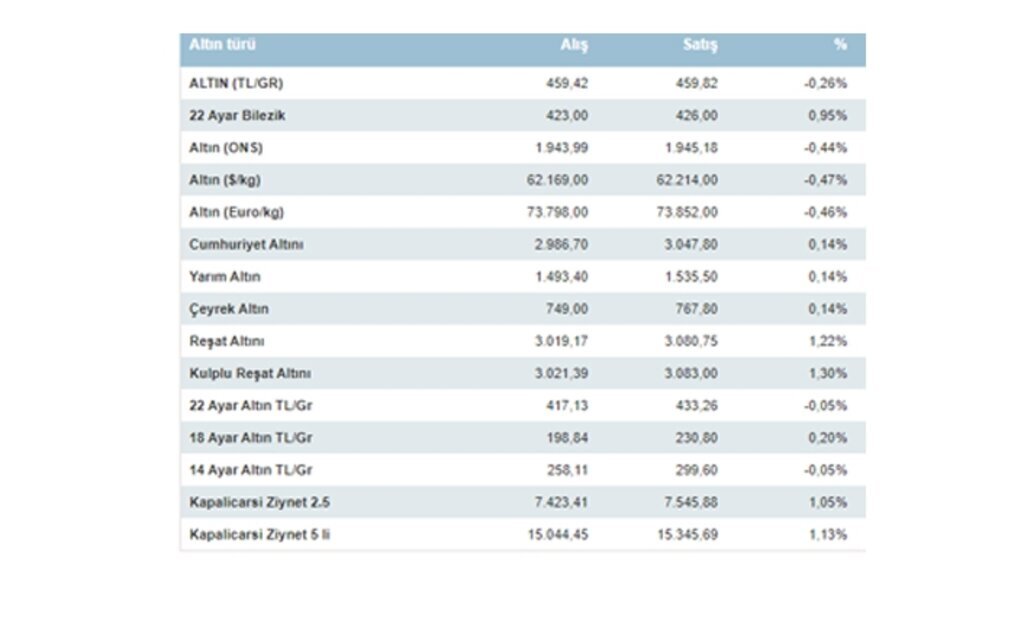Open the Çeyrek Altın entry
Screen dimensions: 1024x625
point(229,309)
